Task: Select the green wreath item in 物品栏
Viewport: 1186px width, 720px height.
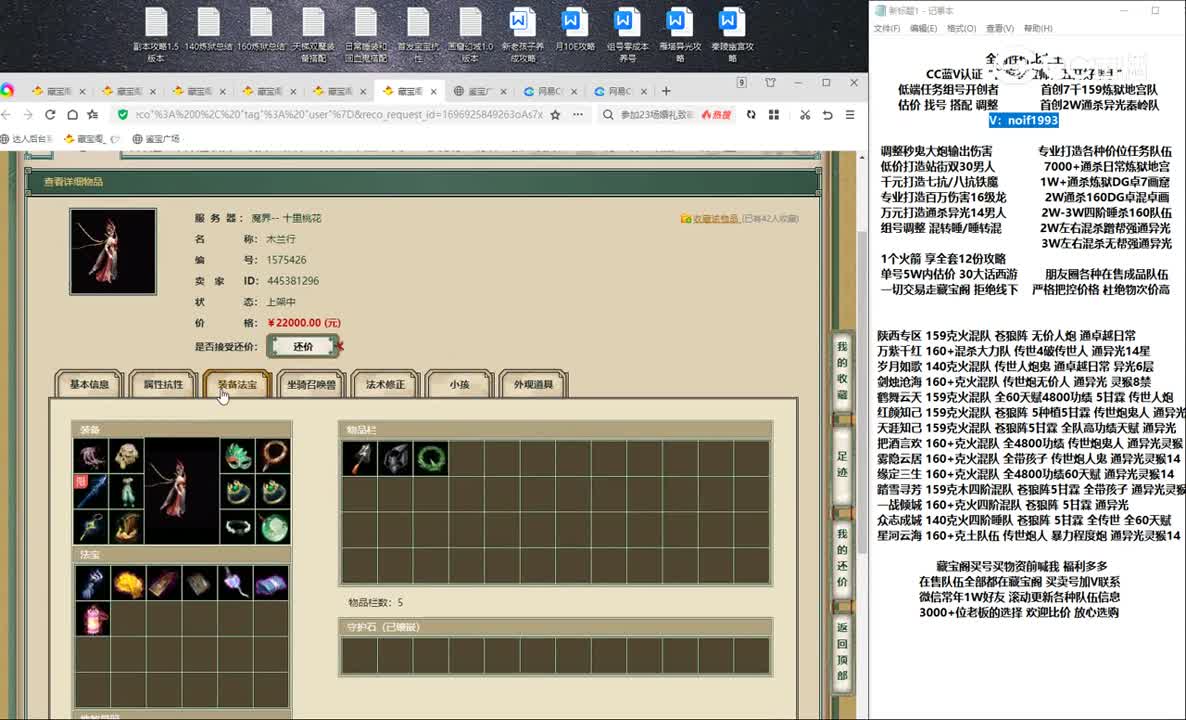Action: tap(431, 458)
